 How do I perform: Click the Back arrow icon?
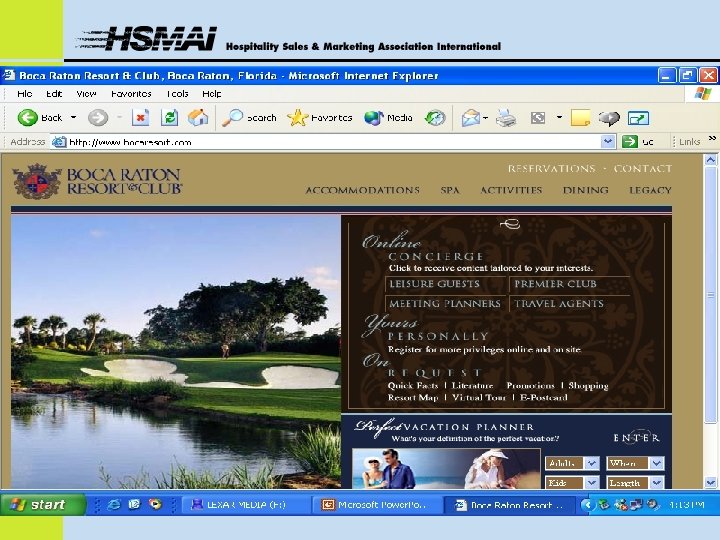click(28, 118)
